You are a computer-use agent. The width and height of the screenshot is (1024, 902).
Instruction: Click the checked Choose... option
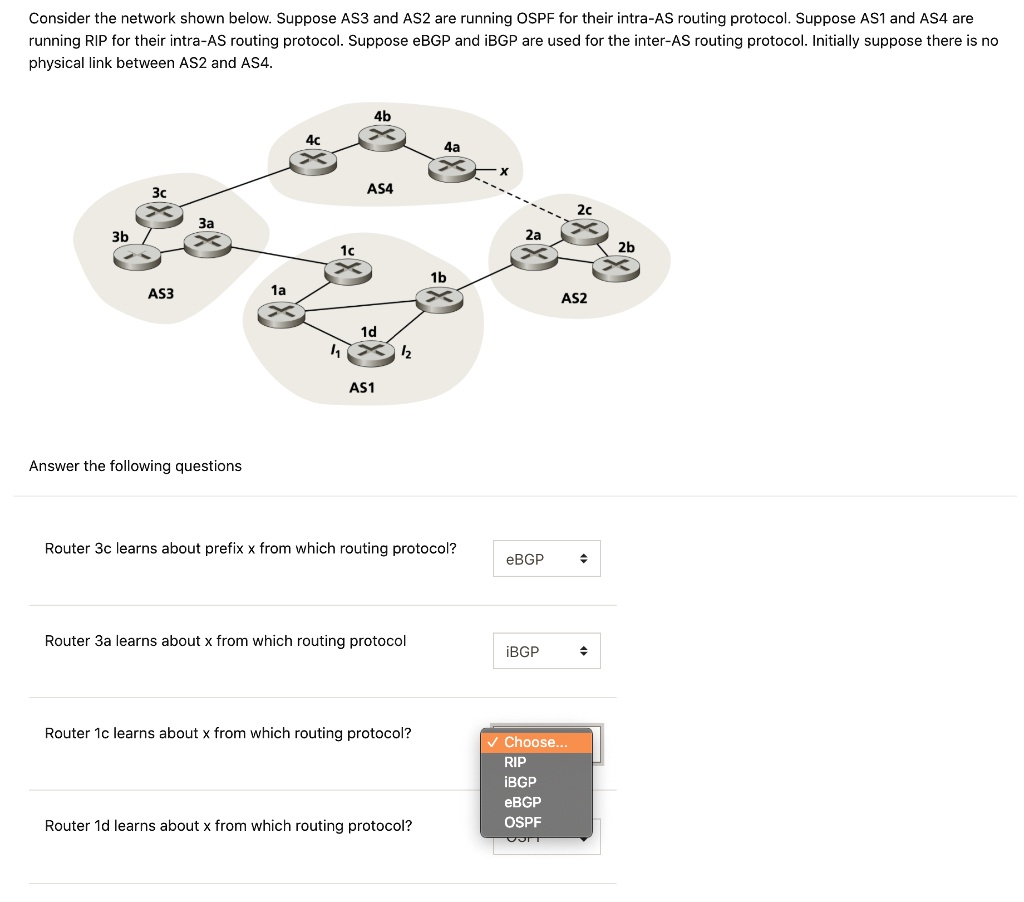[535, 742]
